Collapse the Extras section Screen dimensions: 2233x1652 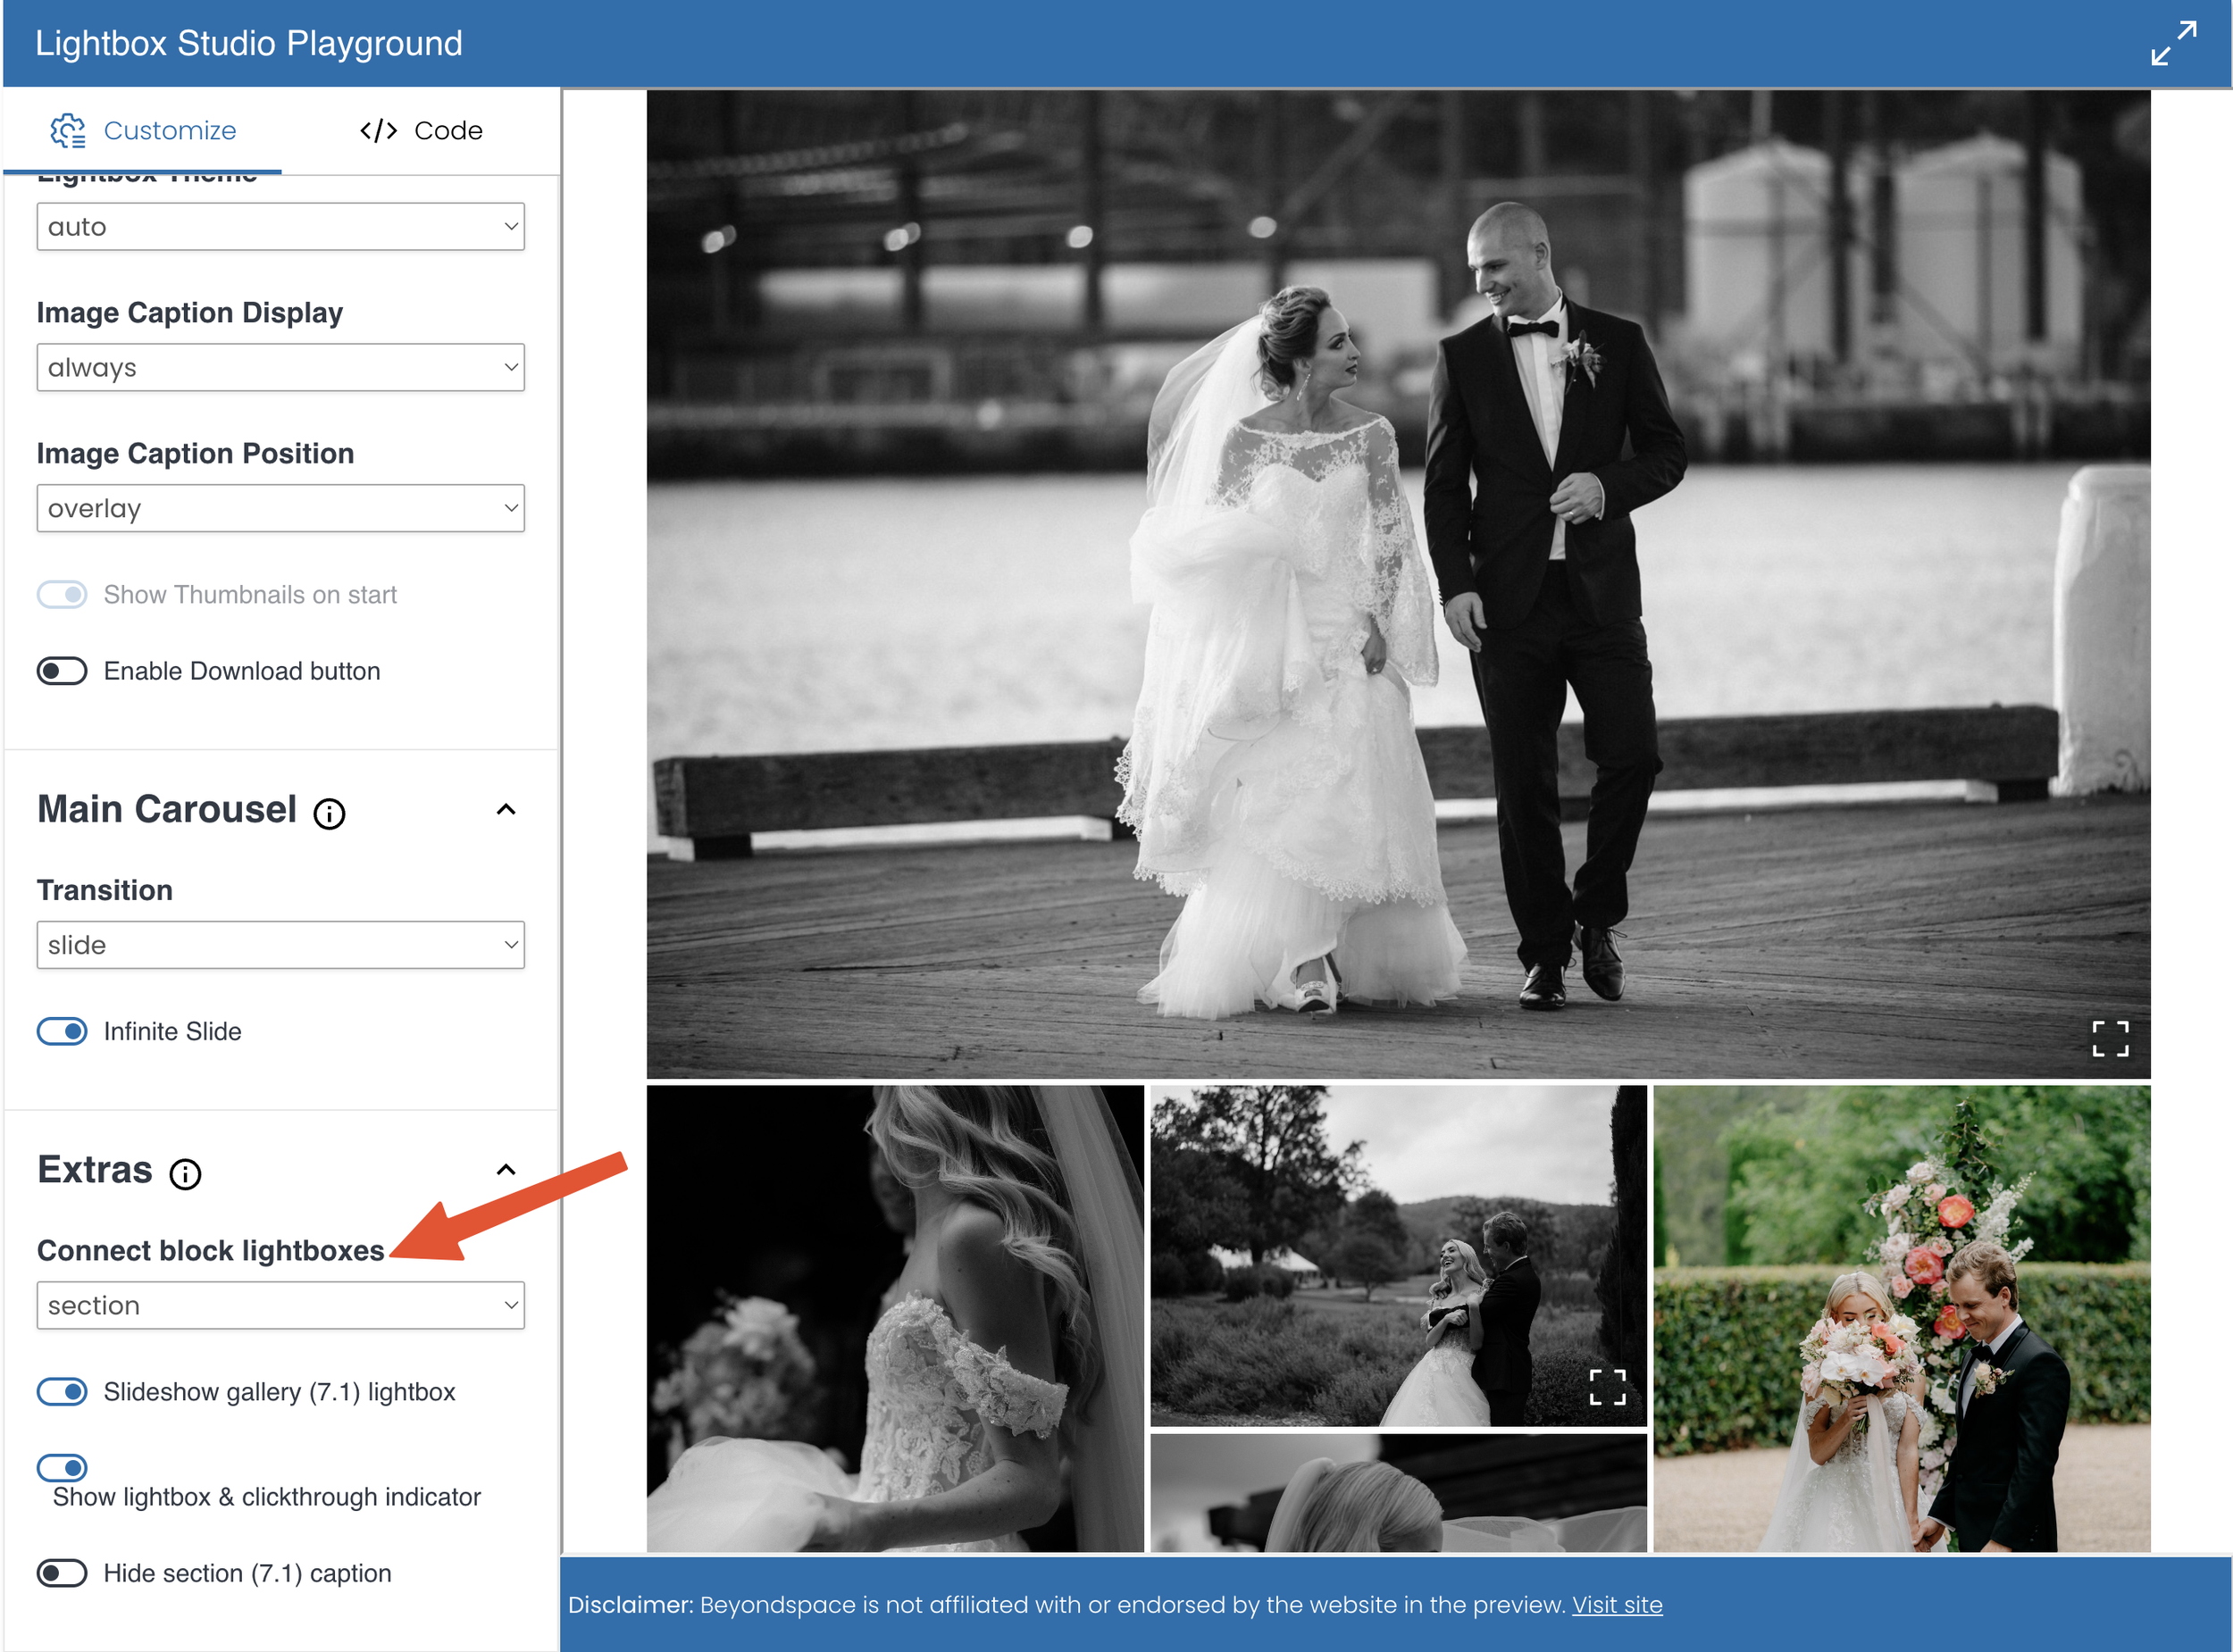pos(506,1169)
